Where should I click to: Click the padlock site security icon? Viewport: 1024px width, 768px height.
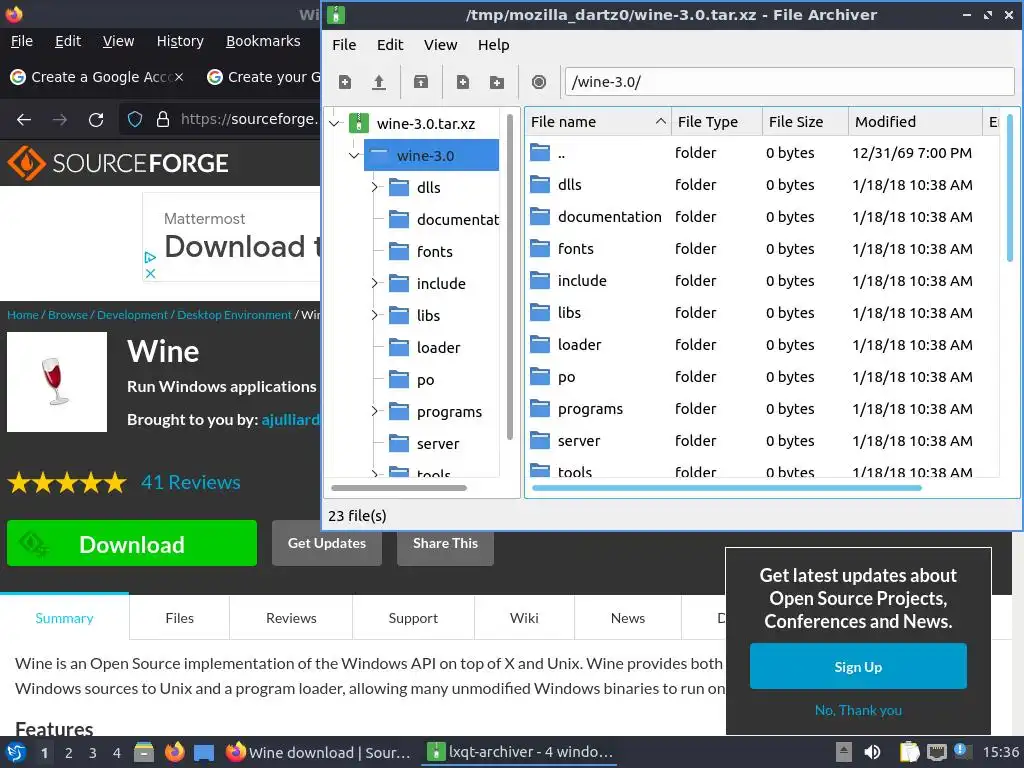coord(163,120)
